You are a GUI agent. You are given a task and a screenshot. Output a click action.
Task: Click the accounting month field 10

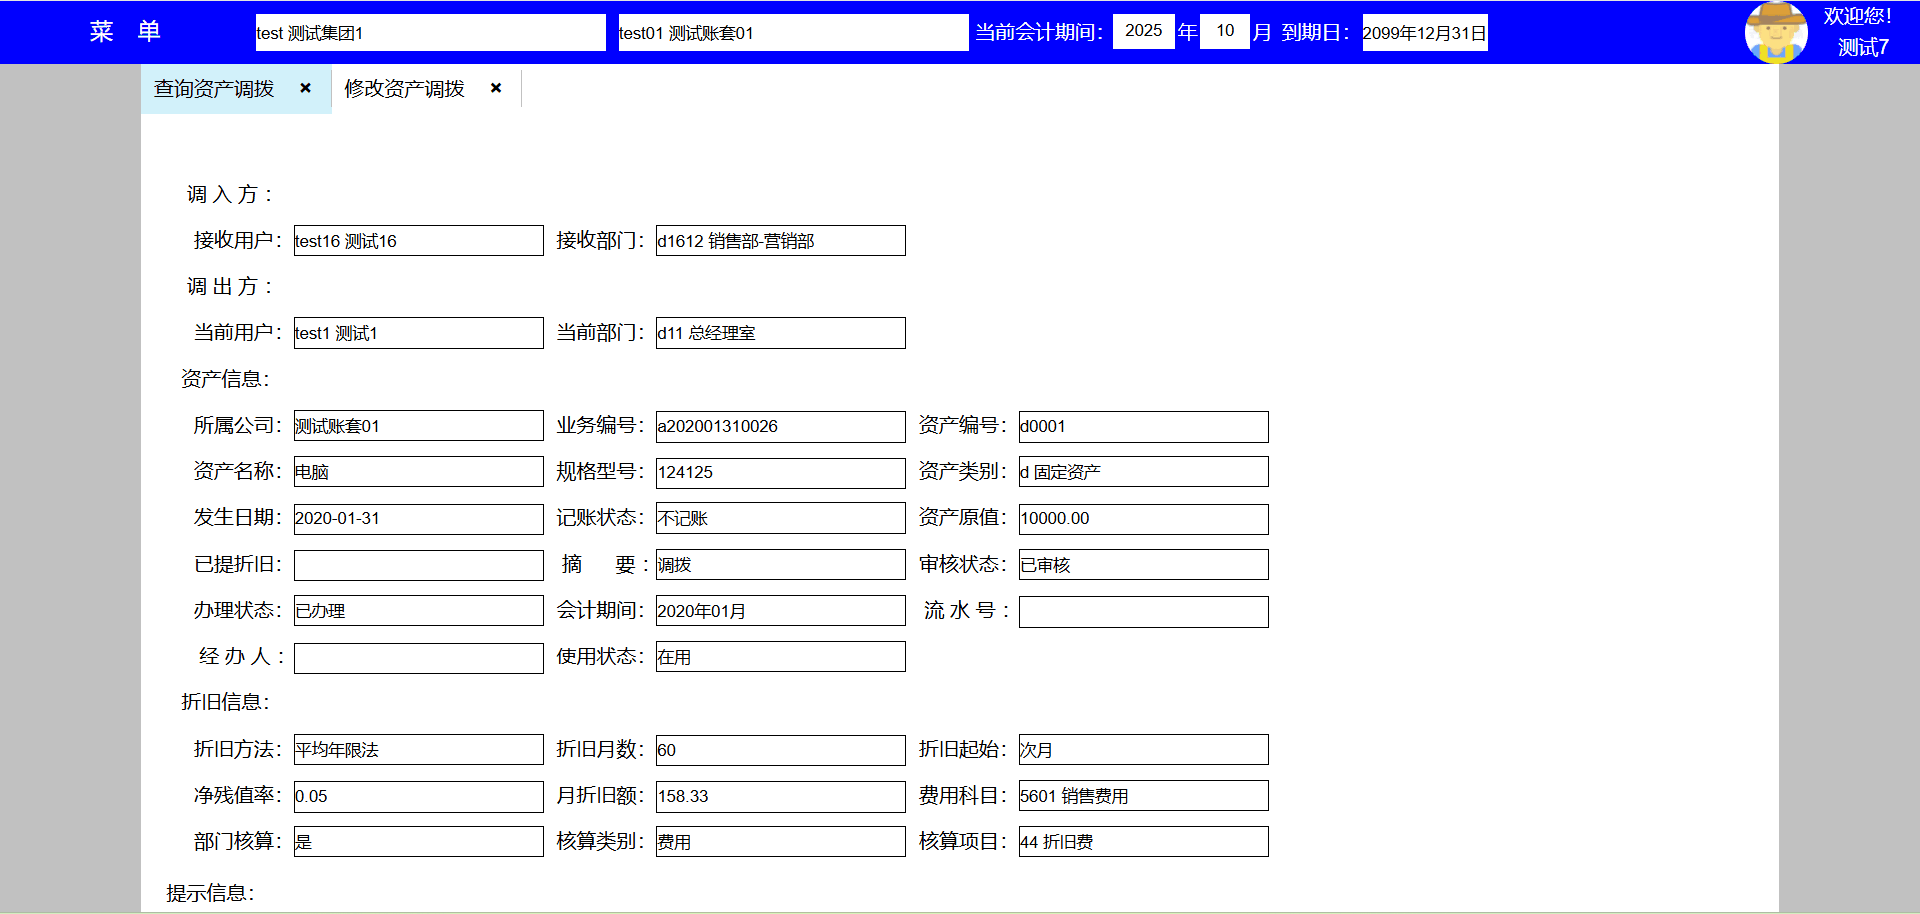[x=1224, y=31]
